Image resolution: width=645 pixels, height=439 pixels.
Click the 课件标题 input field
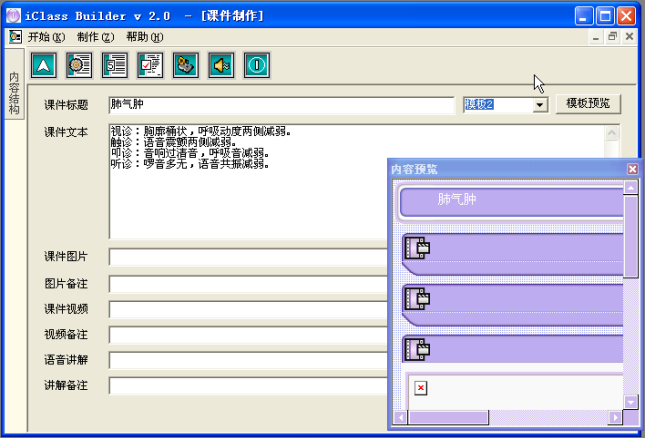click(x=282, y=105)
